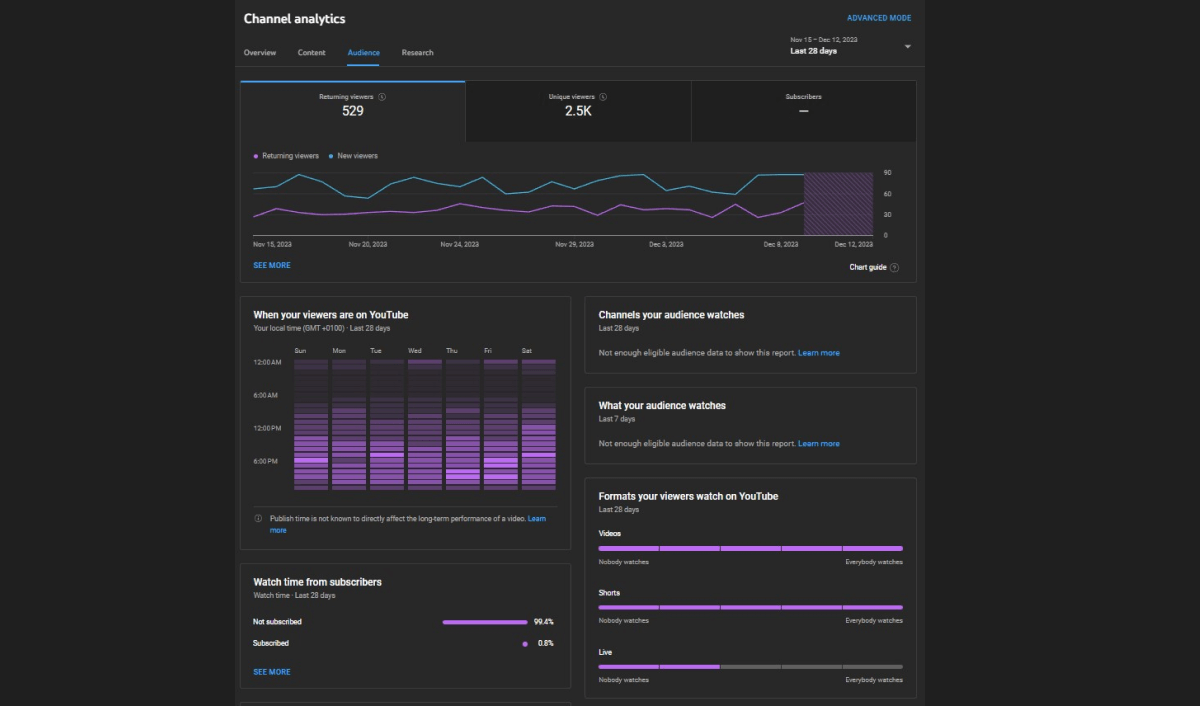Click the 2.5K unique viewers value
This screenshot has height=706, width=1200.
point(578,111)
